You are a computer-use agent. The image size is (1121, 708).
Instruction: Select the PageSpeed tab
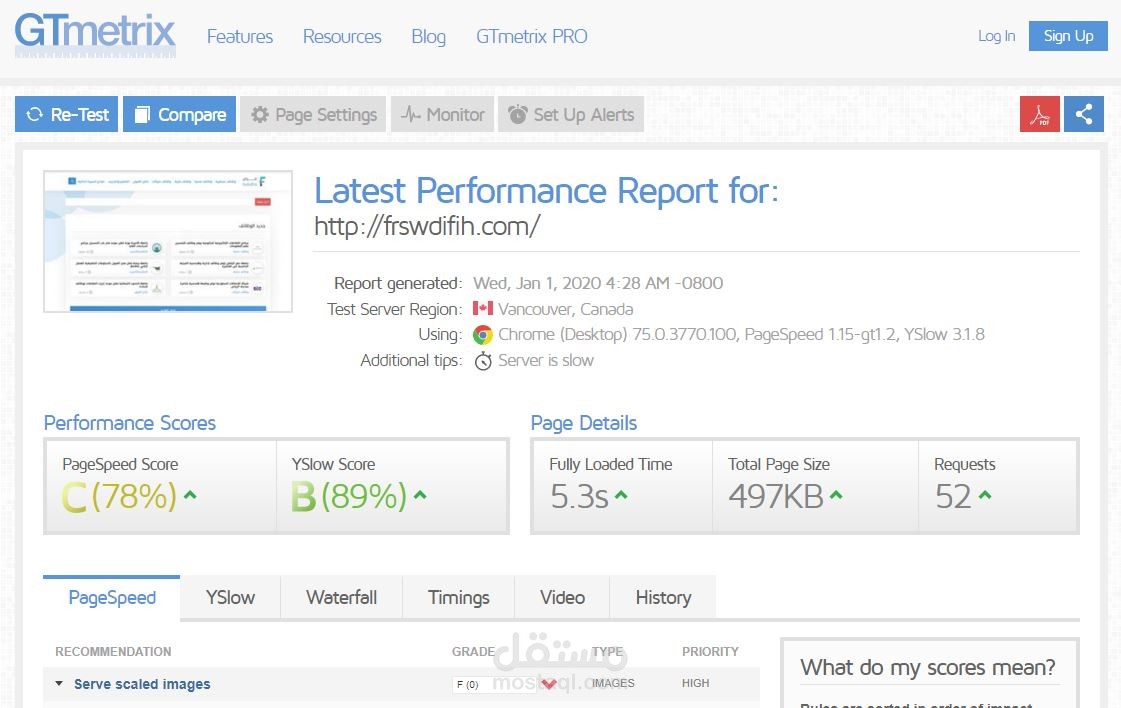pos(112,597)
